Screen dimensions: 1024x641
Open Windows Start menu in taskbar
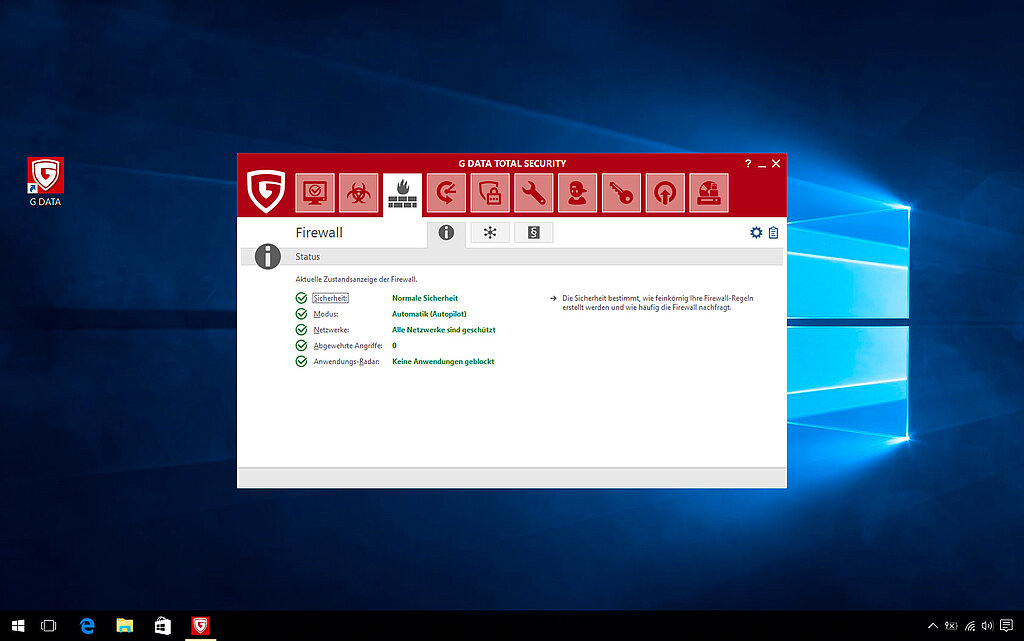(x=17, y=626)
